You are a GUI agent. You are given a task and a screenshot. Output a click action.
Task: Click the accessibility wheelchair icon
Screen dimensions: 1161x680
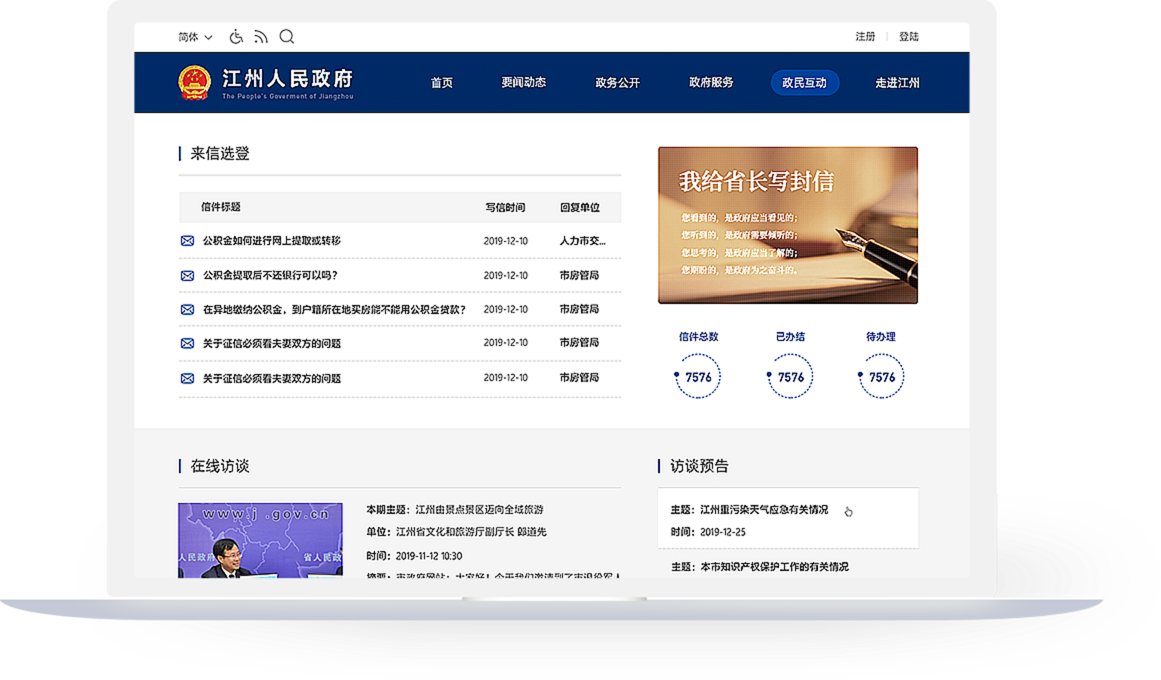[x=236, y=37]
